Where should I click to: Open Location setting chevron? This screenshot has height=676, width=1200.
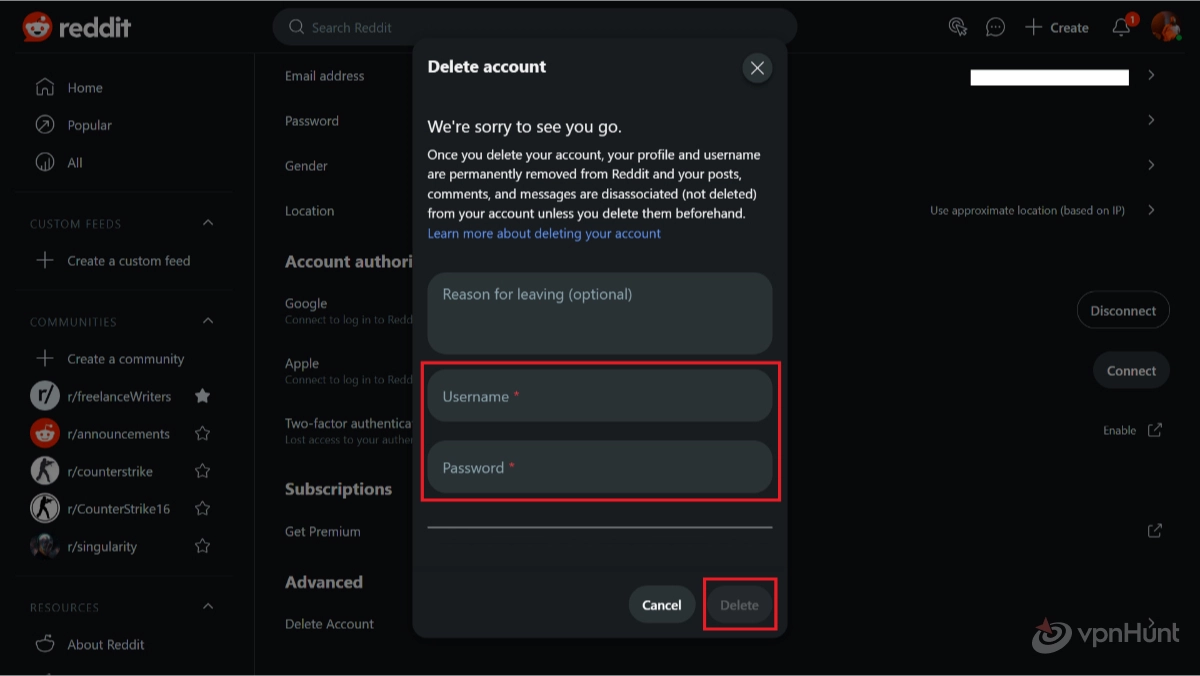pyautogui.click(x=1151, y=210)
